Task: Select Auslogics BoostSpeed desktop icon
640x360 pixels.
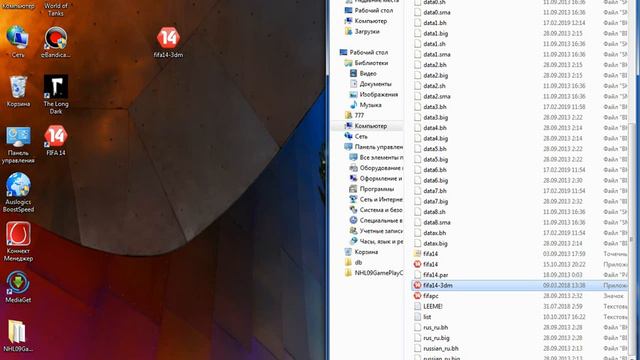Action: (18, 193)
